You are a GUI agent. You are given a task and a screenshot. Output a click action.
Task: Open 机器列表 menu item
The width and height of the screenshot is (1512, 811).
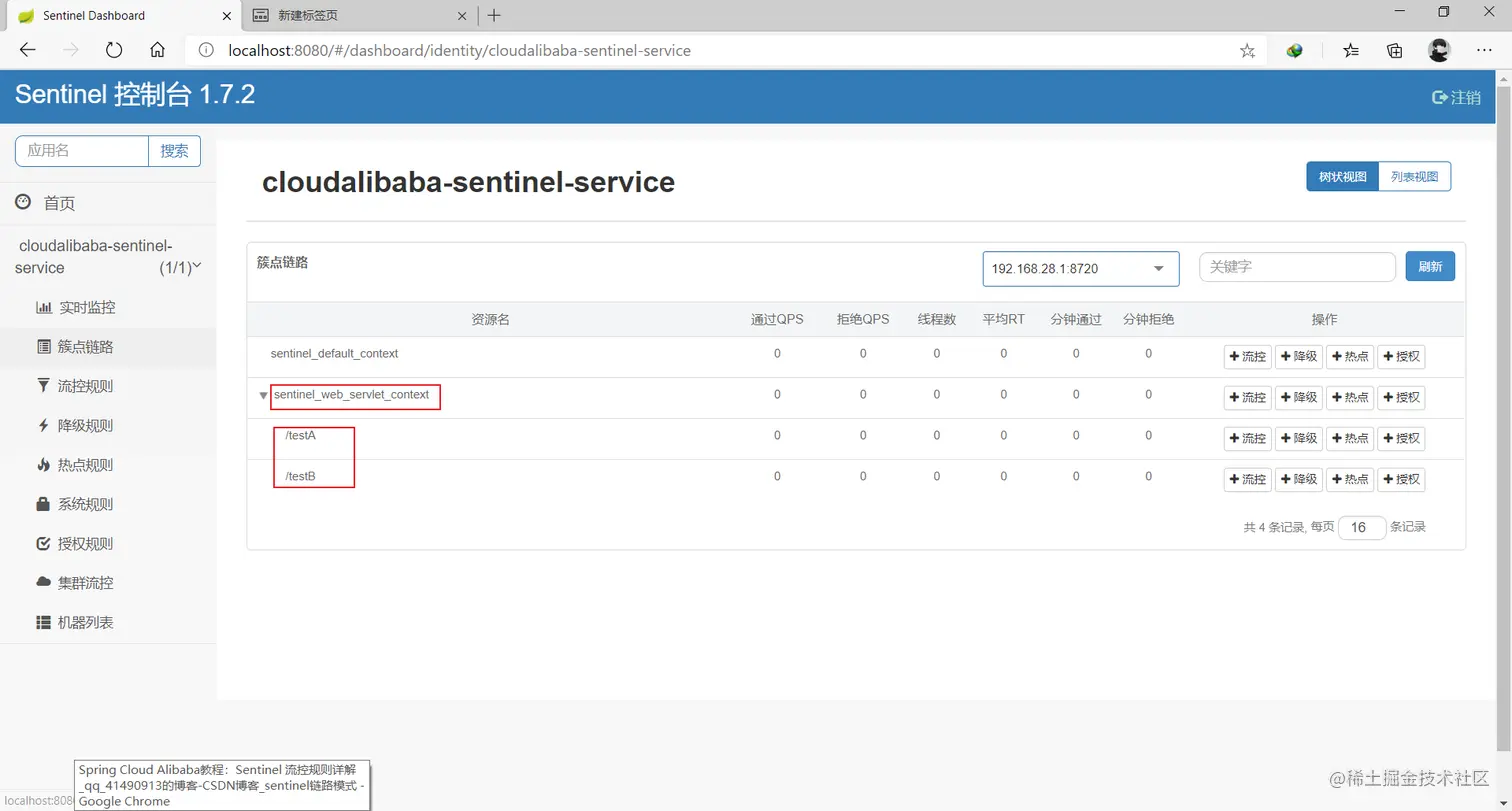(76, 622)
